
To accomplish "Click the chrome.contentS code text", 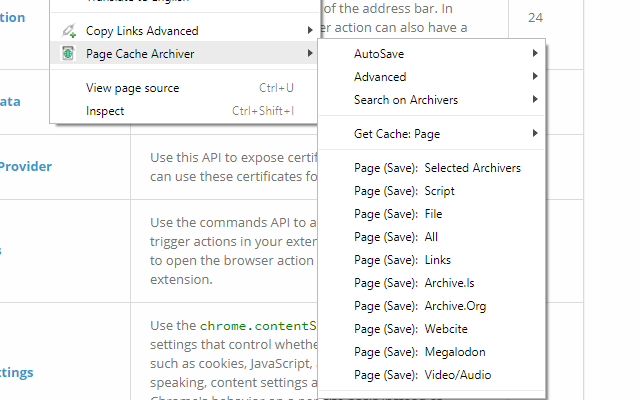I will click(258, 326).
